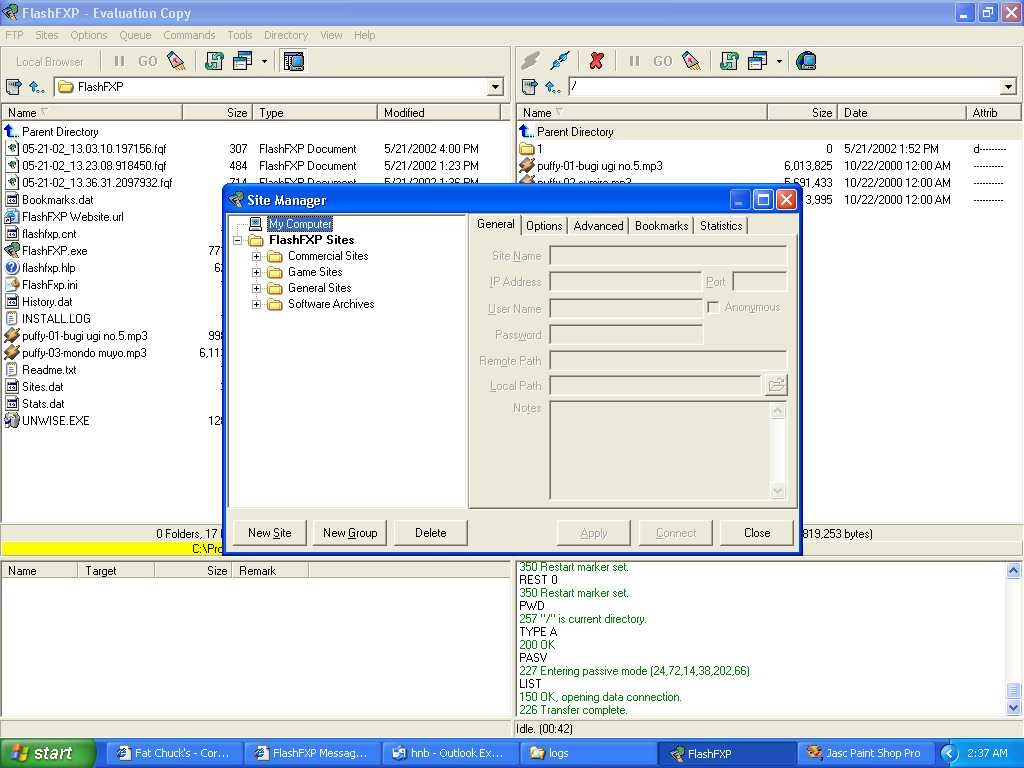
Task: Toggle the Anonymous checkbox
Action: [x=713, y=308]
